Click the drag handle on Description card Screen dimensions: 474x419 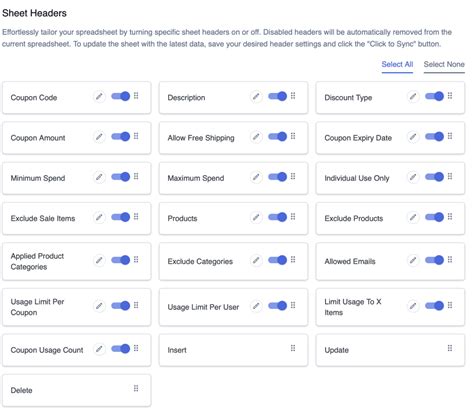293,96
